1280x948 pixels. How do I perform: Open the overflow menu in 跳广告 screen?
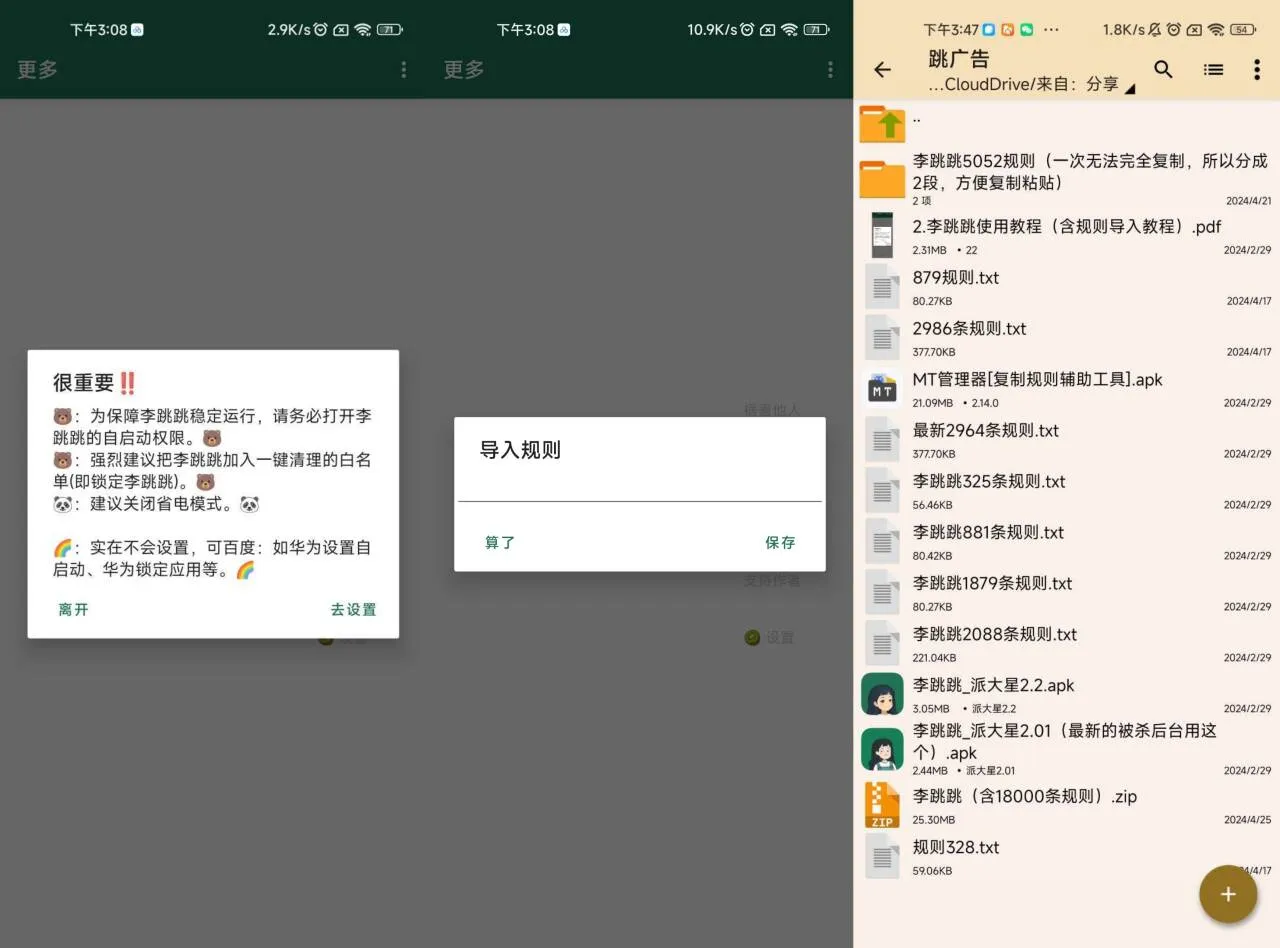[x=1257, y=70]
